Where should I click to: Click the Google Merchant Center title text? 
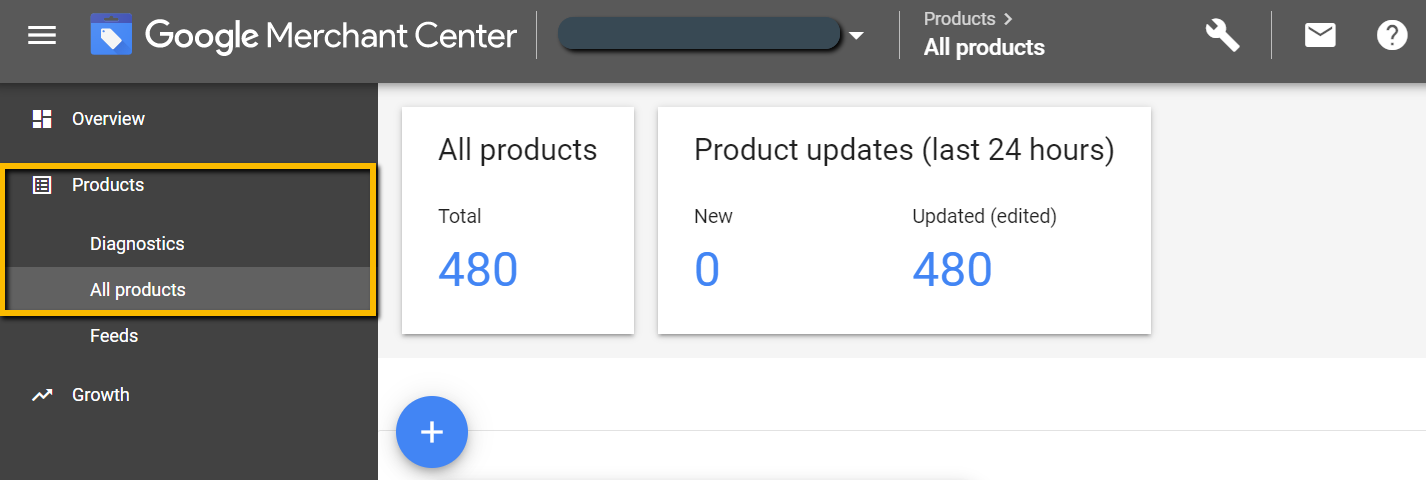coord(330,37)
